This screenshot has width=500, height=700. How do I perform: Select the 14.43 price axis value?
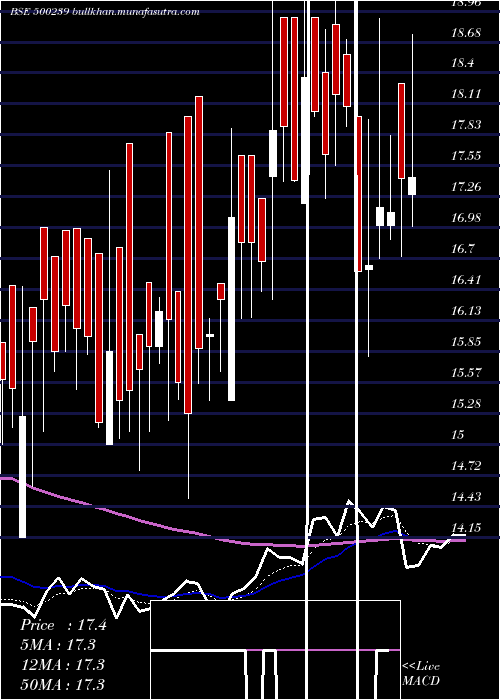click(x=466, y=497)
